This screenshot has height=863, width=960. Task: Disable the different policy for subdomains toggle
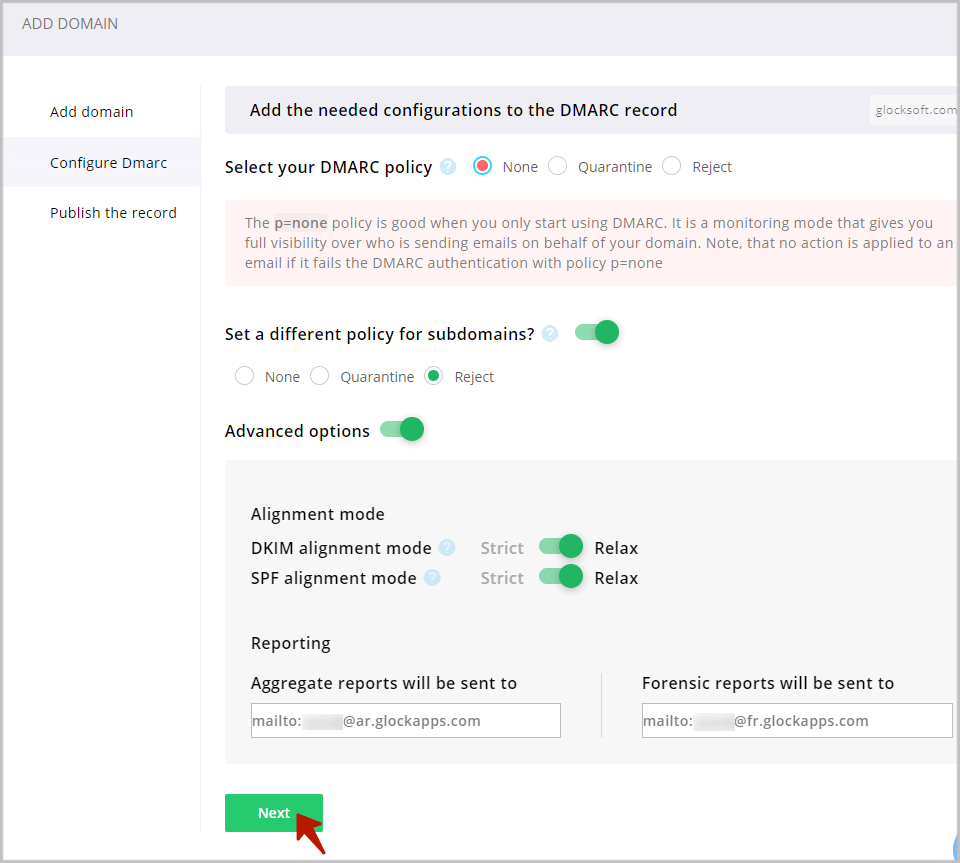(x=597, y=331)
